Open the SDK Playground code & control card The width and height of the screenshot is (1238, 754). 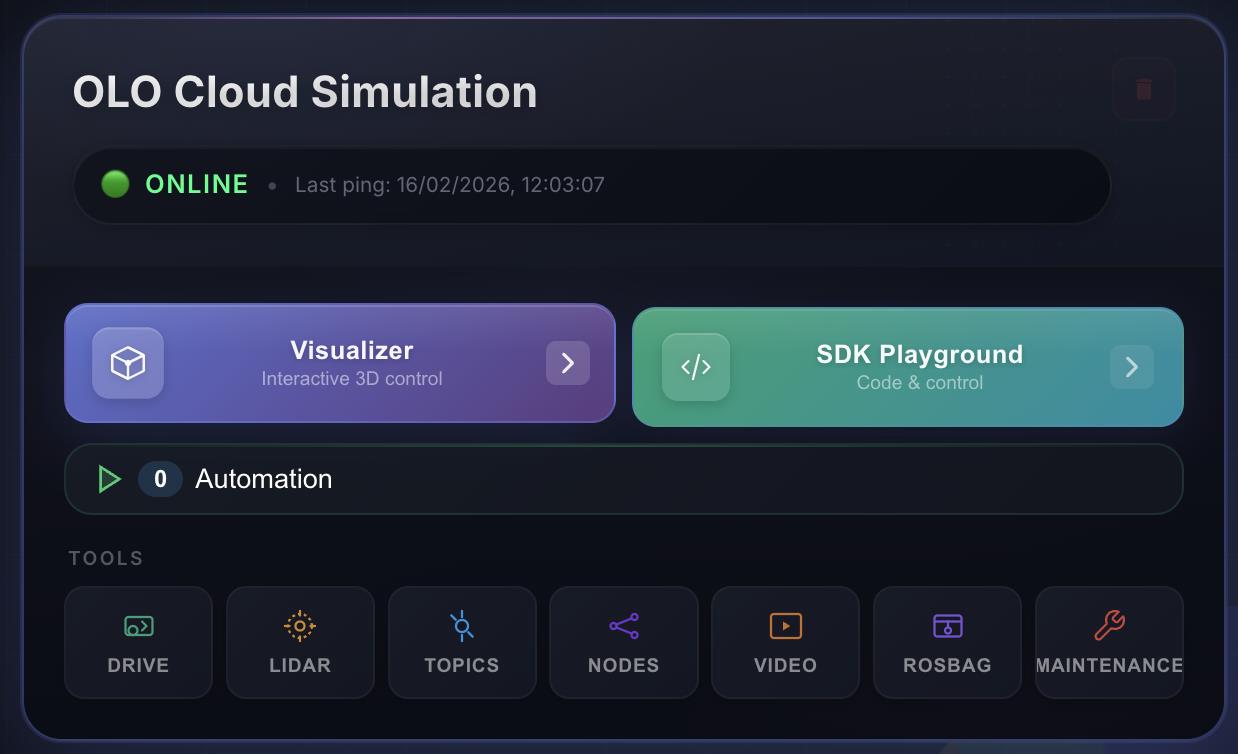(908, 367)
